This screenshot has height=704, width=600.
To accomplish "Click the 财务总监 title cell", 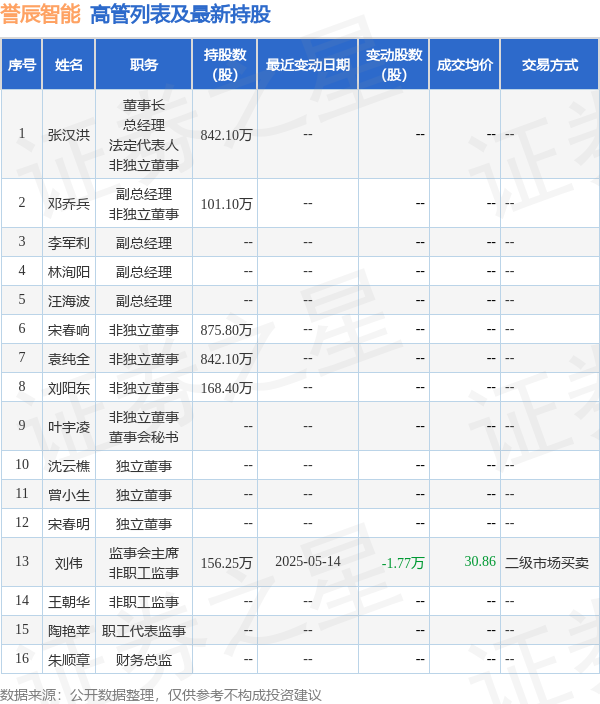I will point(144,660).
